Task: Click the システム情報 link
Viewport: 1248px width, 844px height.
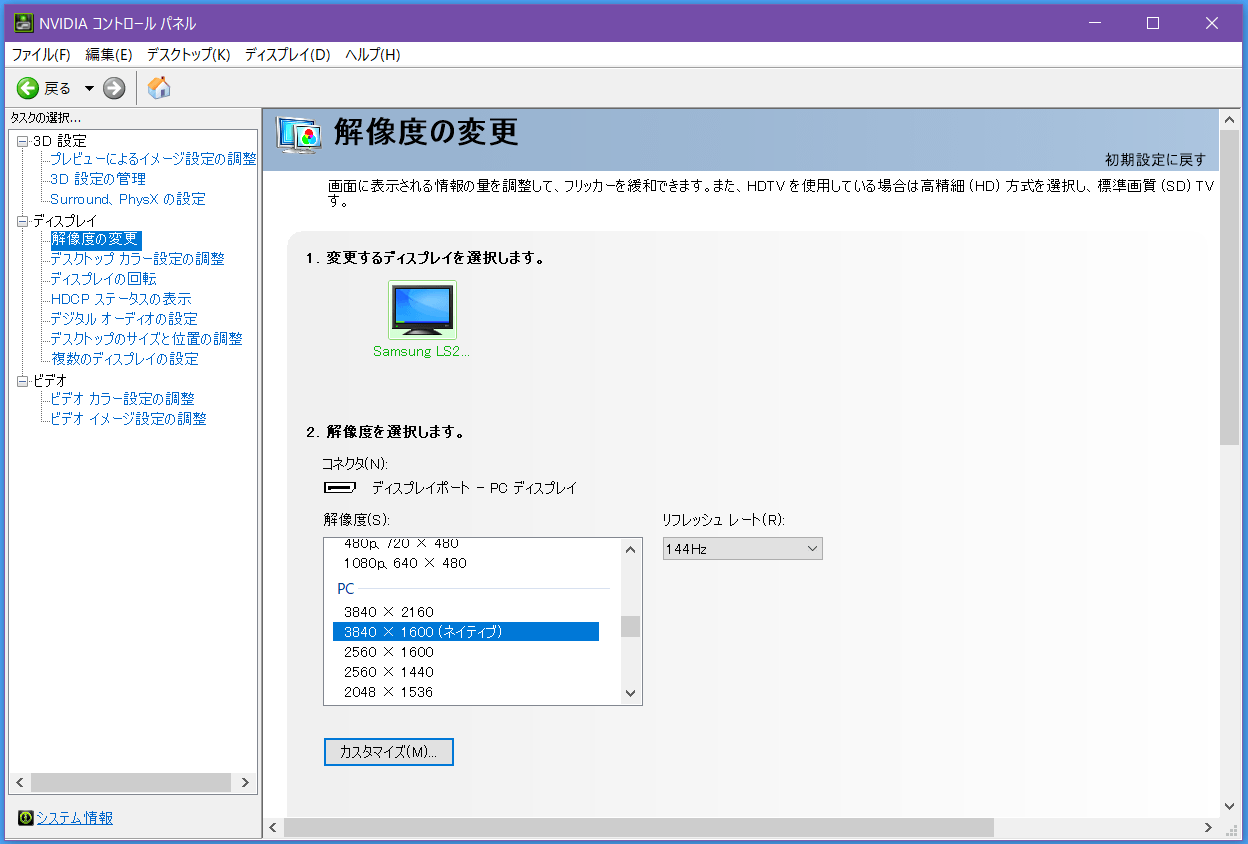Action: click(x=75, y=818)
